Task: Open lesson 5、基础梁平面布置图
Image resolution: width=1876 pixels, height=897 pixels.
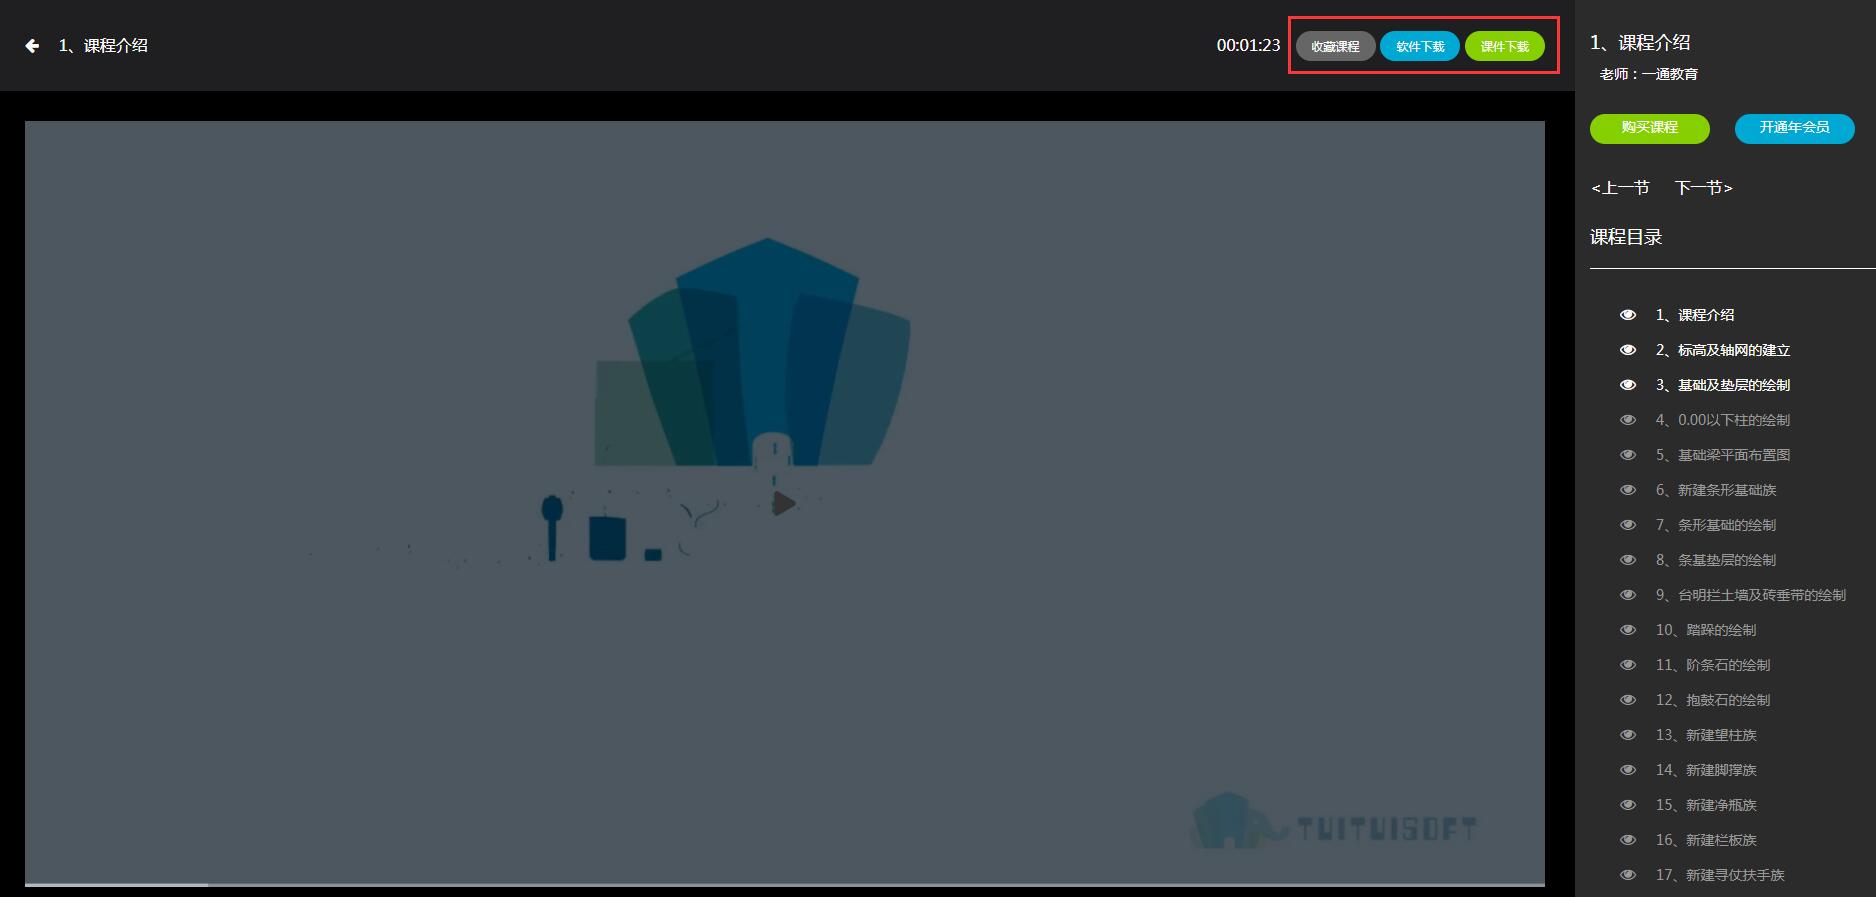Action: point(1722,455)
